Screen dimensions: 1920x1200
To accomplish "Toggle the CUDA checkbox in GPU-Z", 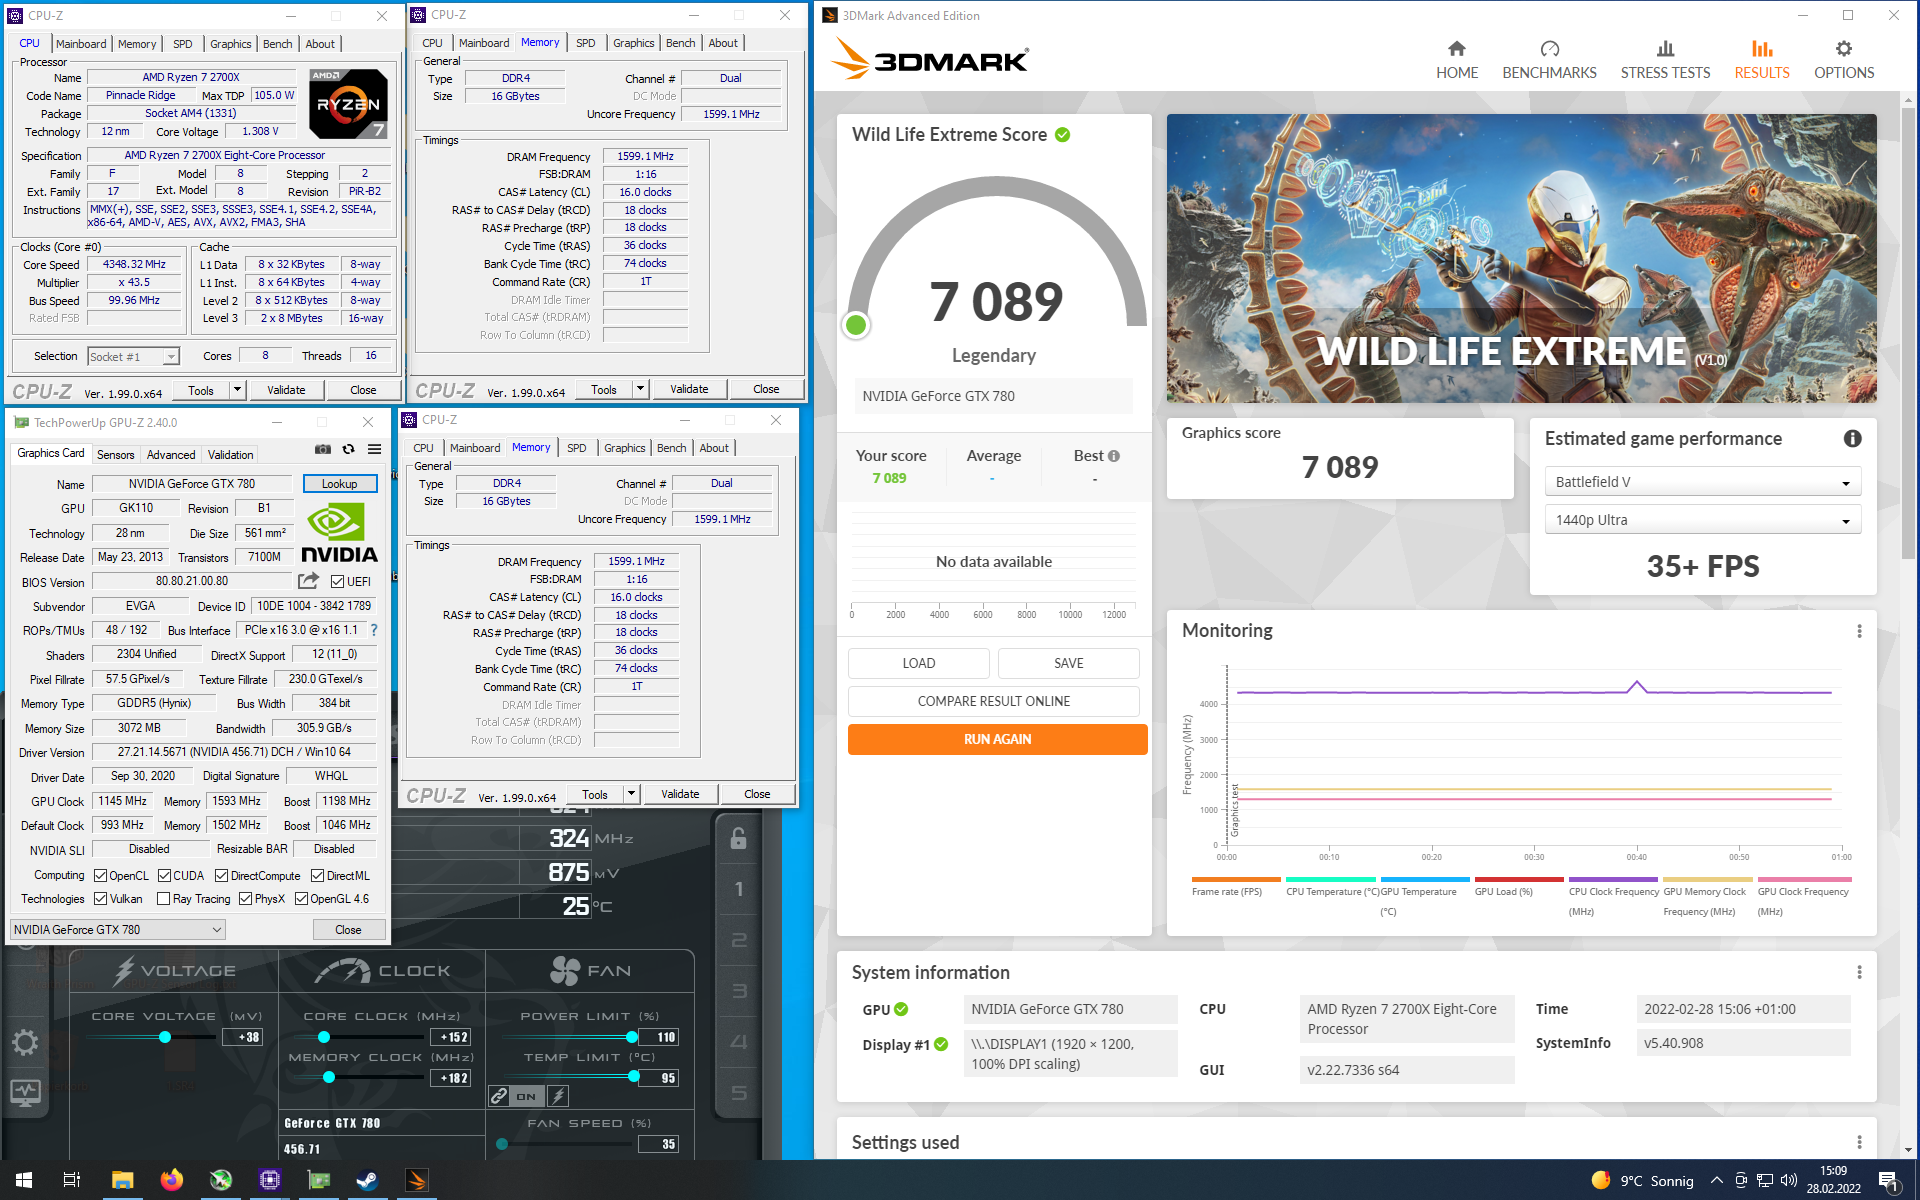I will click(x=164, y=875).
